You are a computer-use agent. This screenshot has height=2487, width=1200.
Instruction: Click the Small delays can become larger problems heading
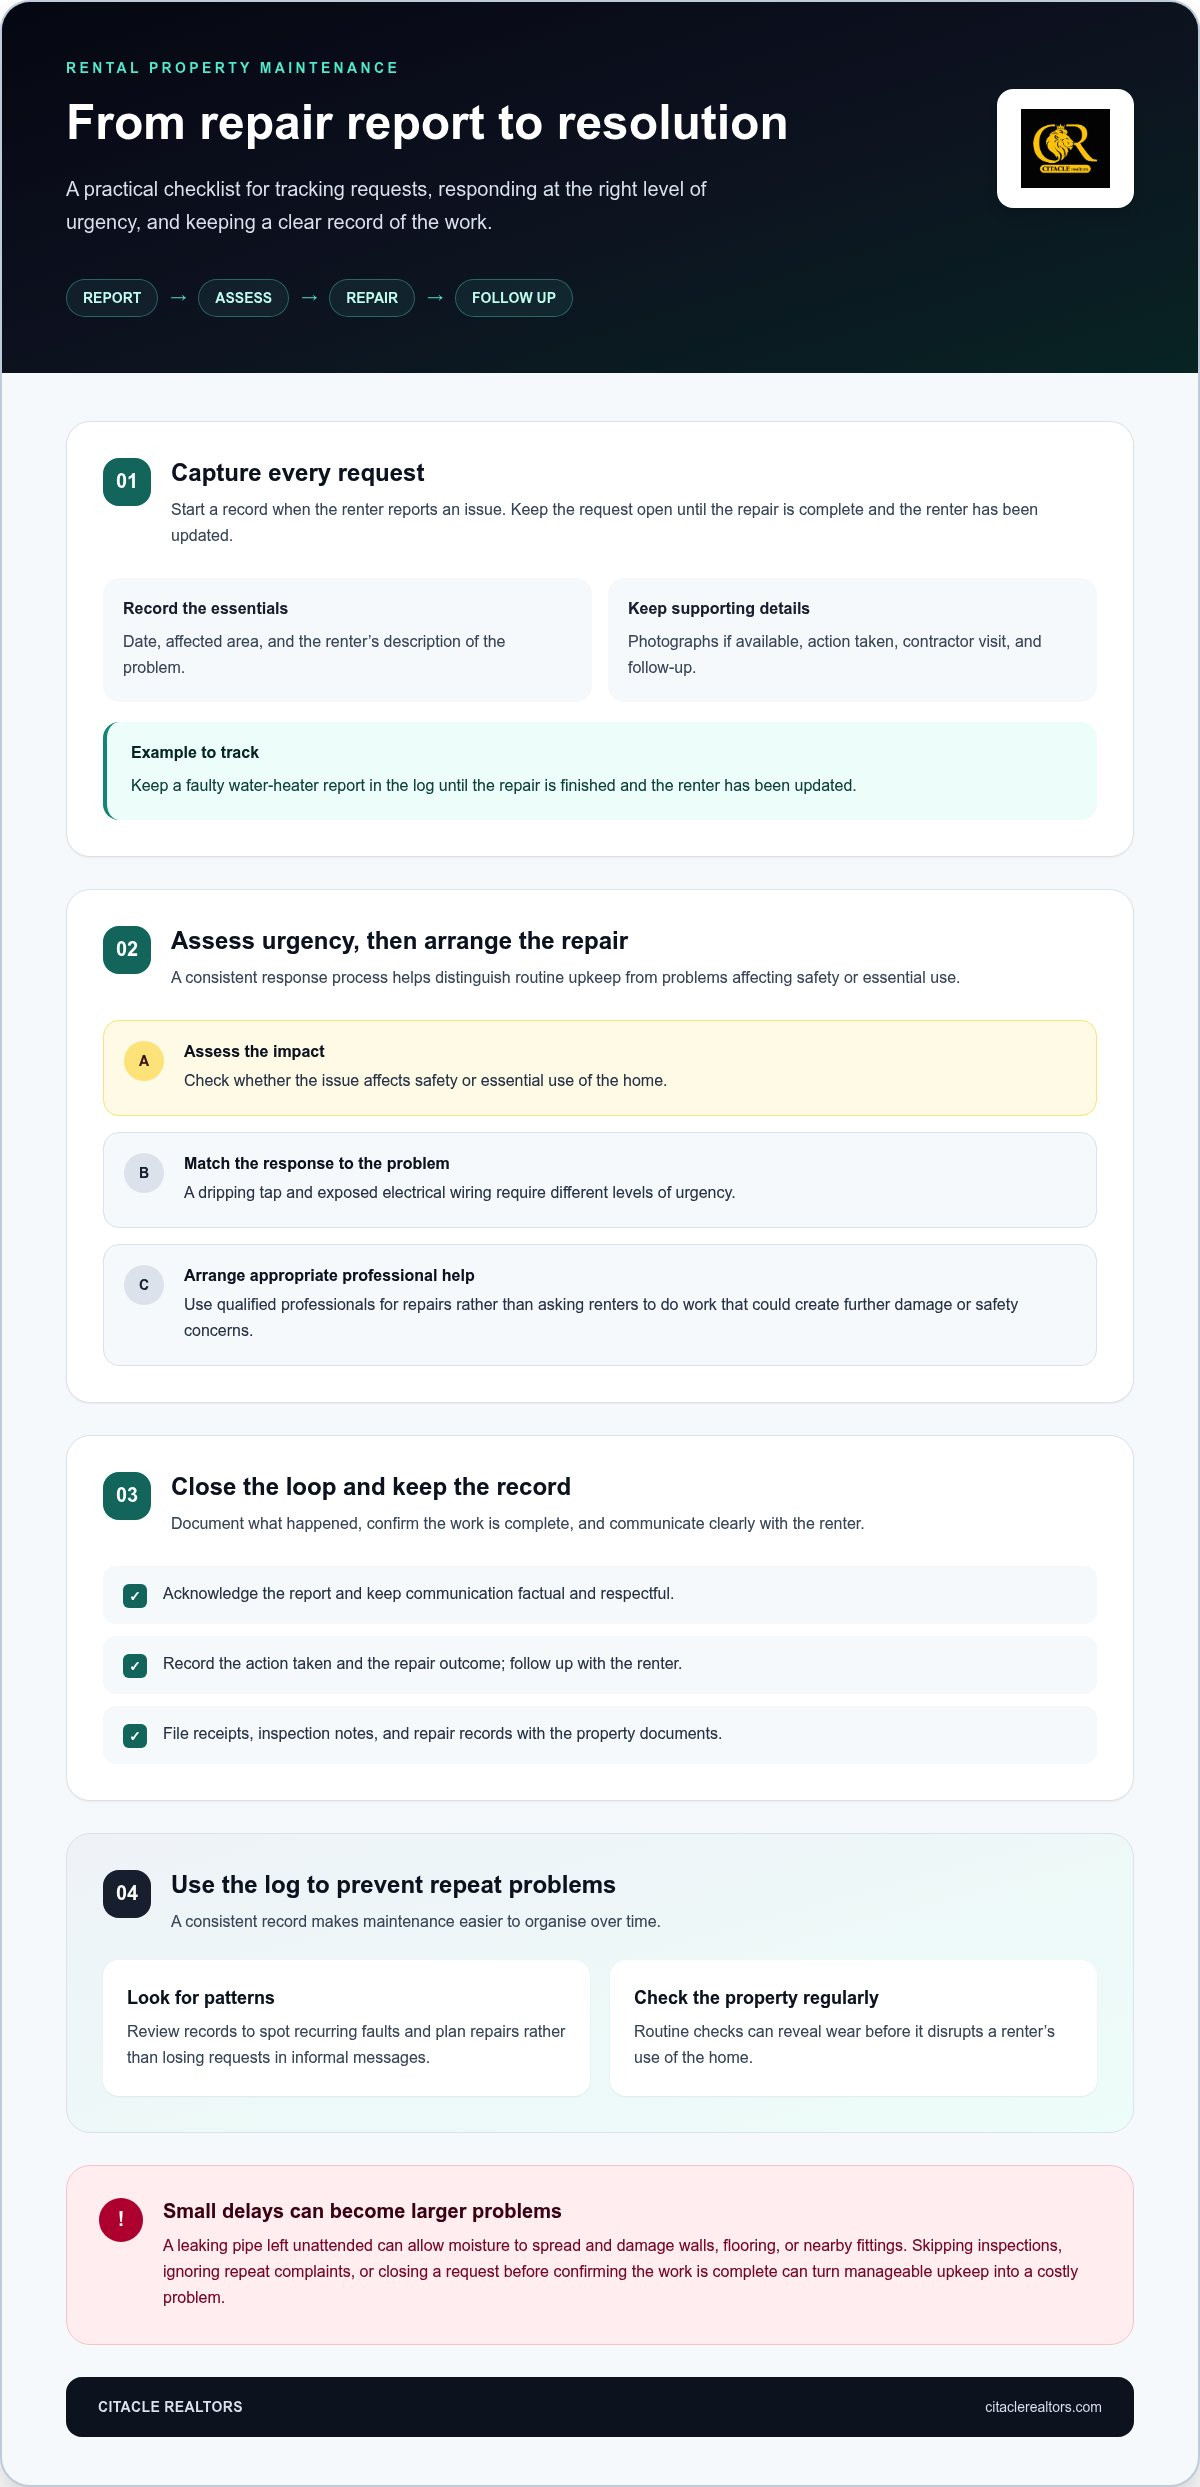362,2211
